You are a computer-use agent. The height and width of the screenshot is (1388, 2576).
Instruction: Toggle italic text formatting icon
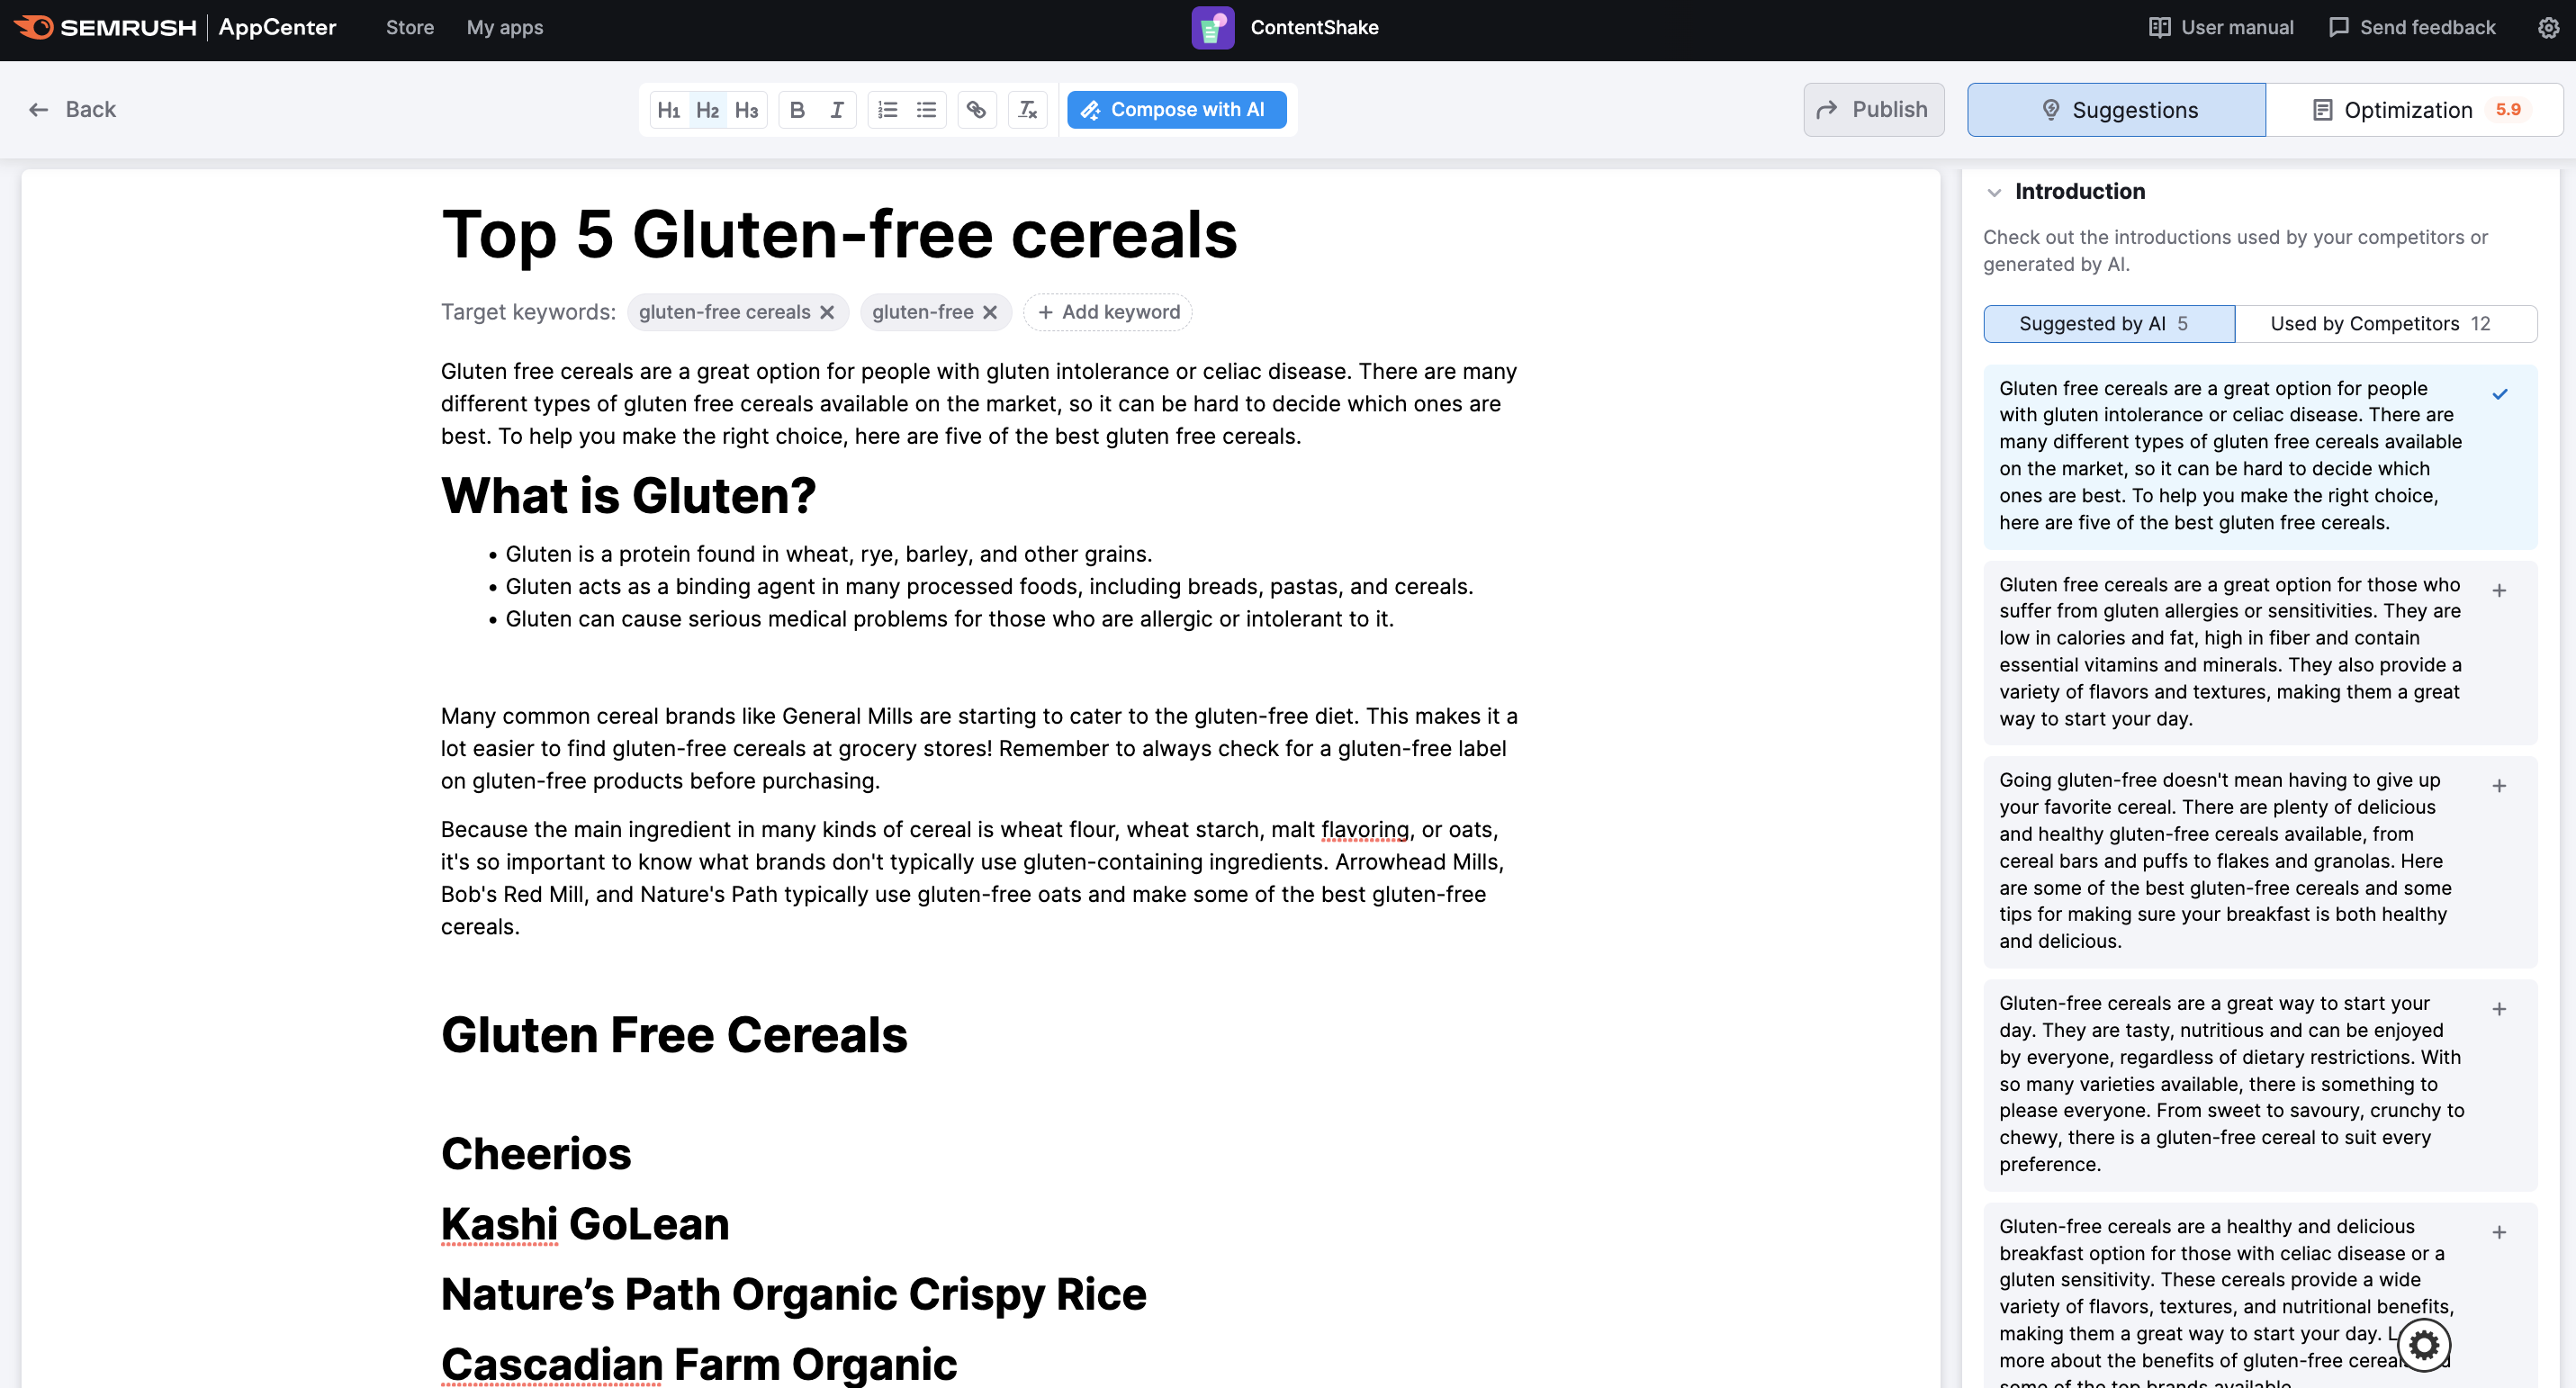pyautogui.click(x=841, y=108)
